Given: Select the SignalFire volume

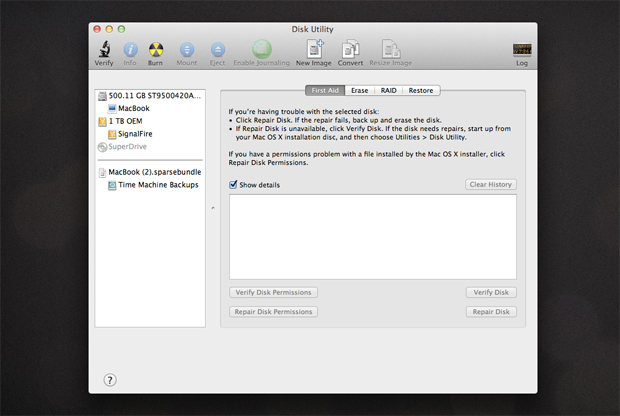Looking at the screenshot, I should click(150, 134).
